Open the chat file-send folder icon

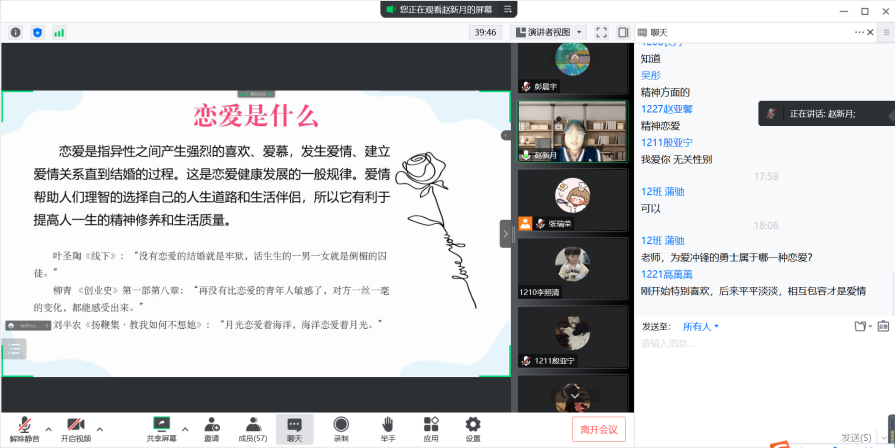click(x=862, y=326)
